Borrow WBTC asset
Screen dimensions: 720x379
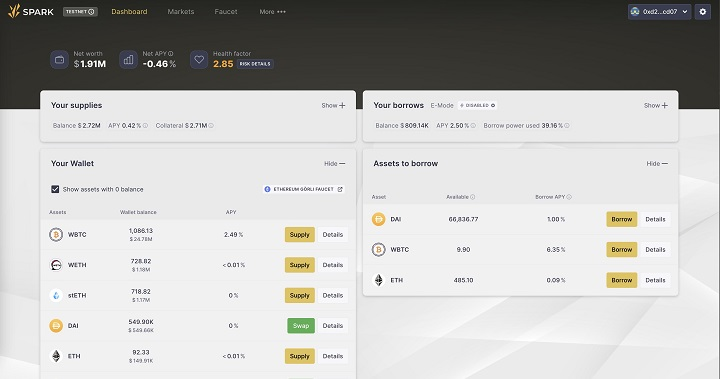point(622,249)
